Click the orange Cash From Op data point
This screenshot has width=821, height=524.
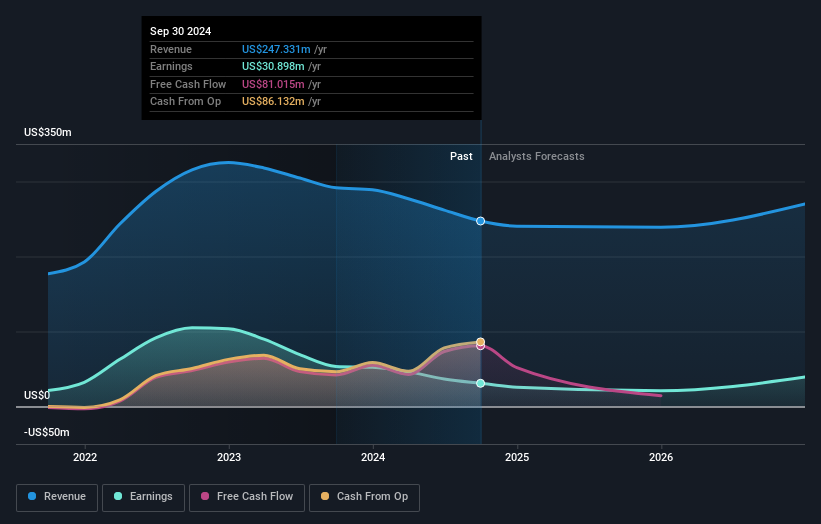pos(480,342)
